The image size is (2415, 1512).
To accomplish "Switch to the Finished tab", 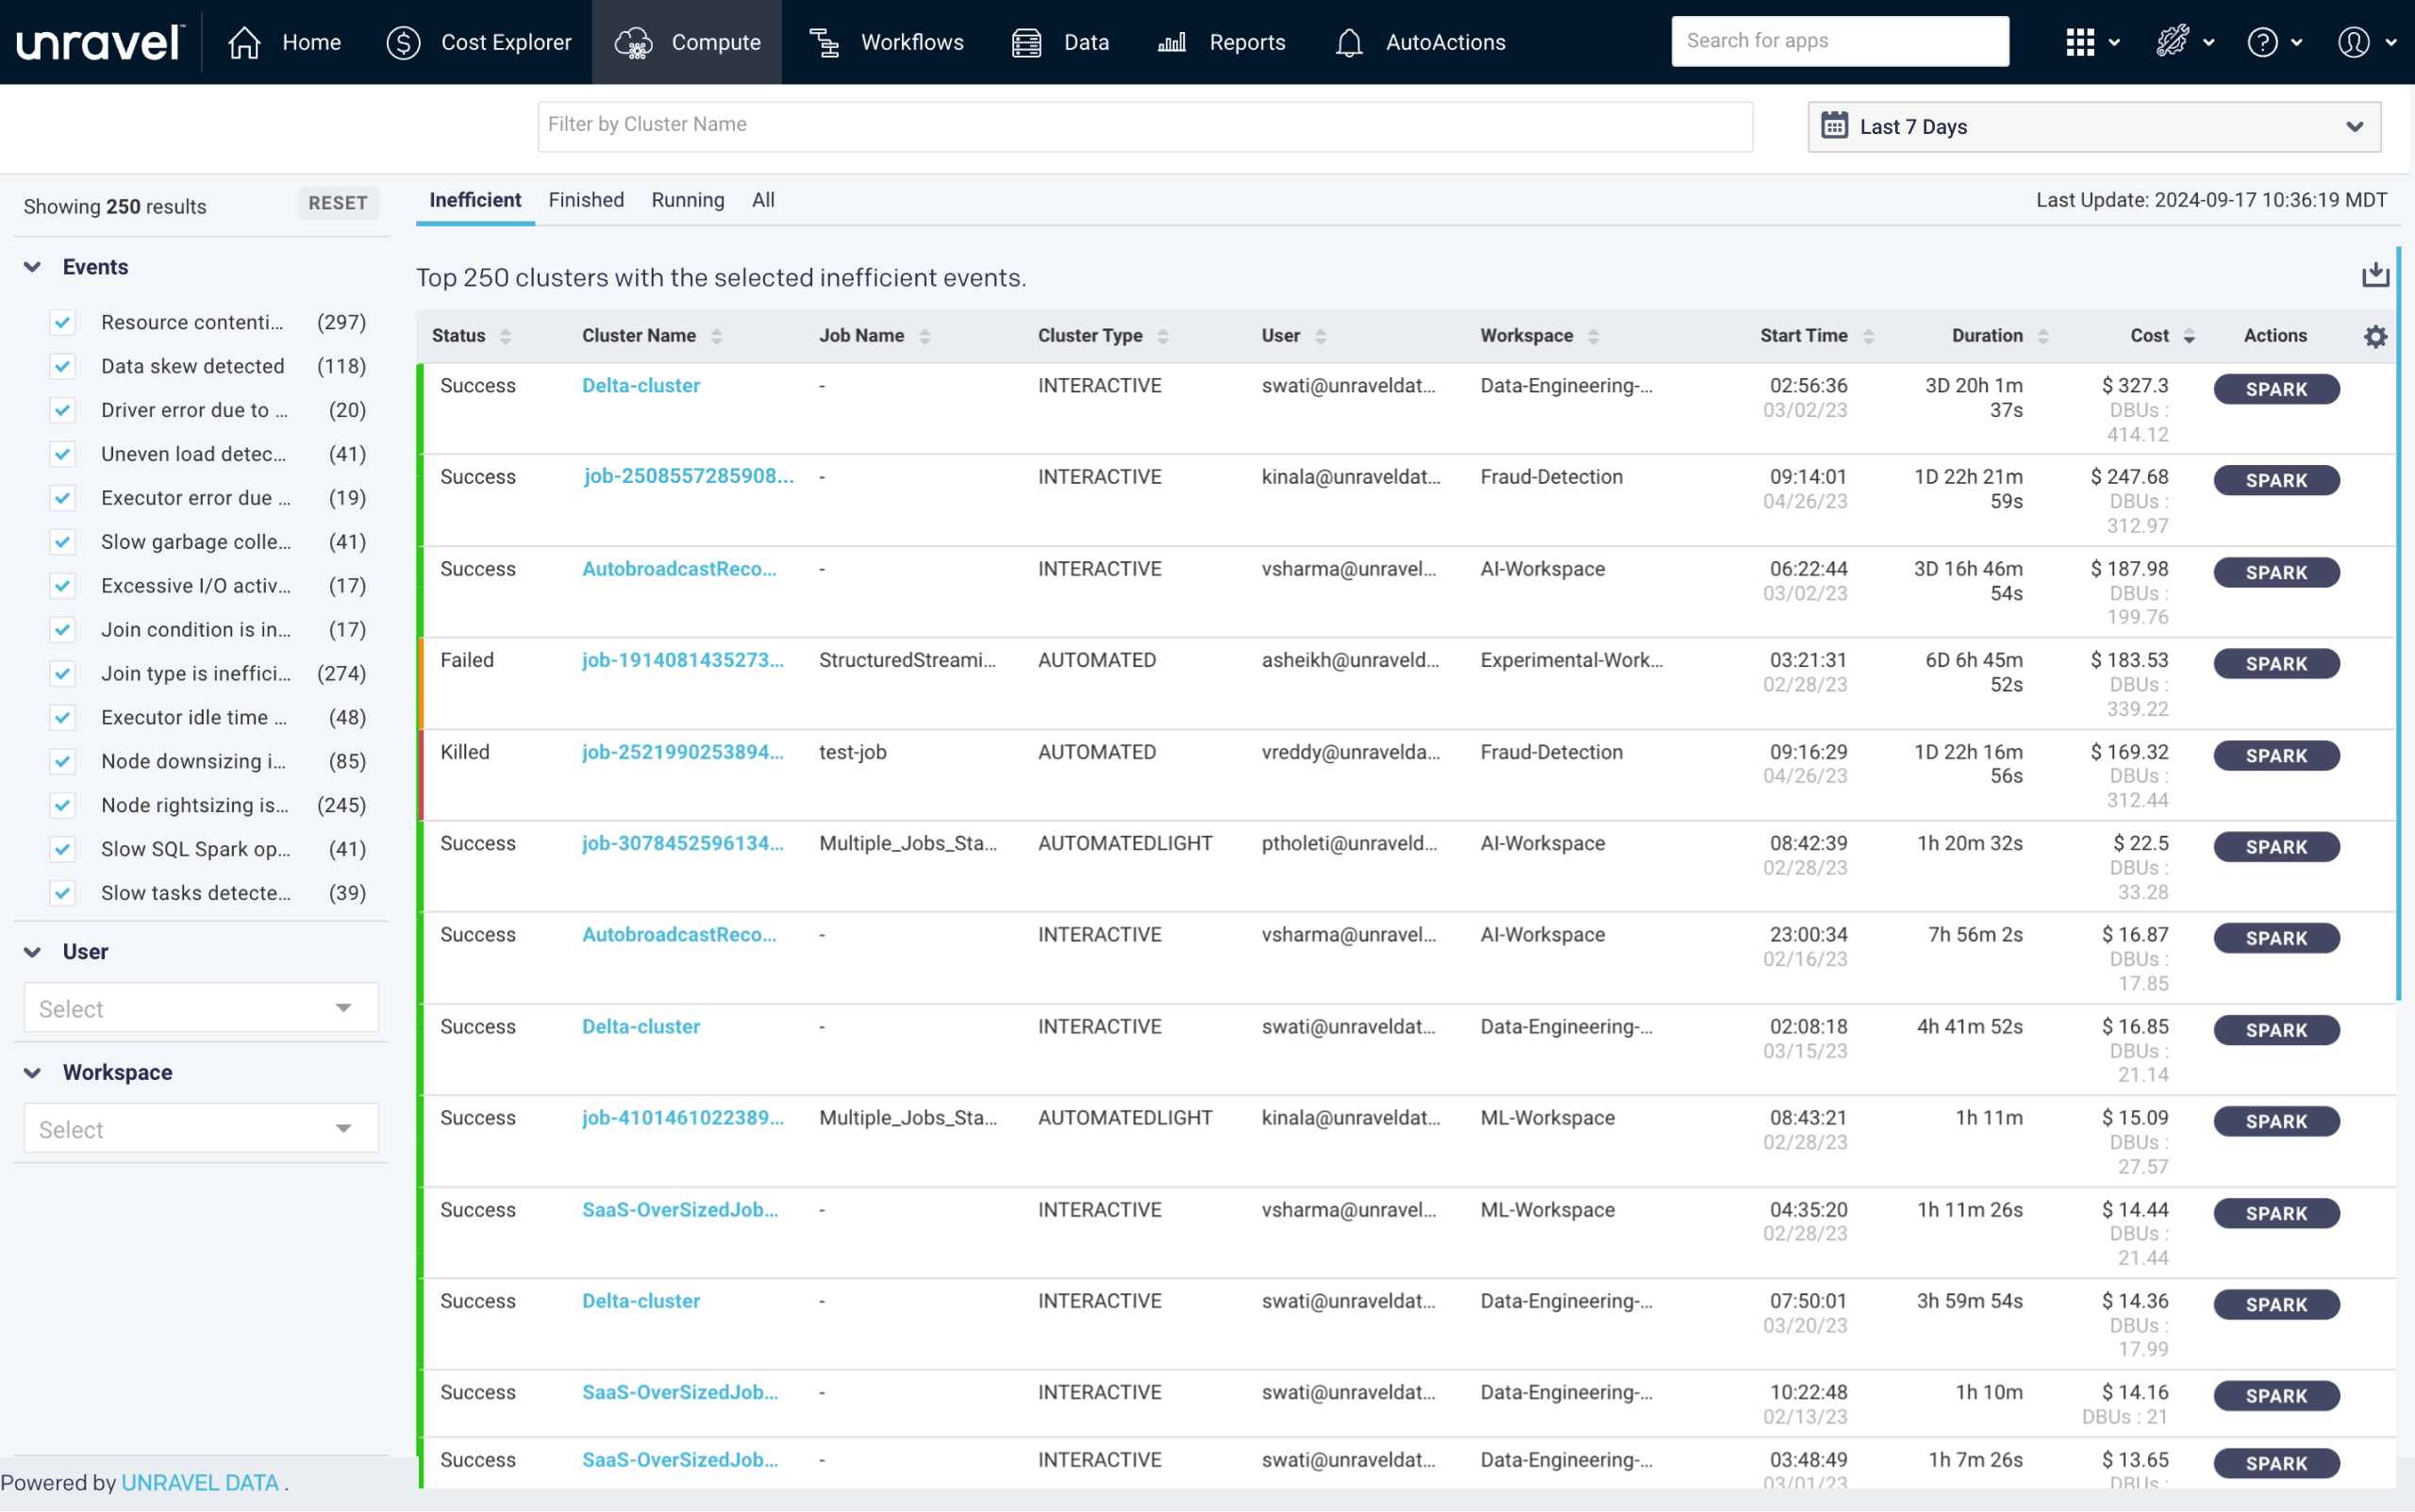I will coord(586,200).
